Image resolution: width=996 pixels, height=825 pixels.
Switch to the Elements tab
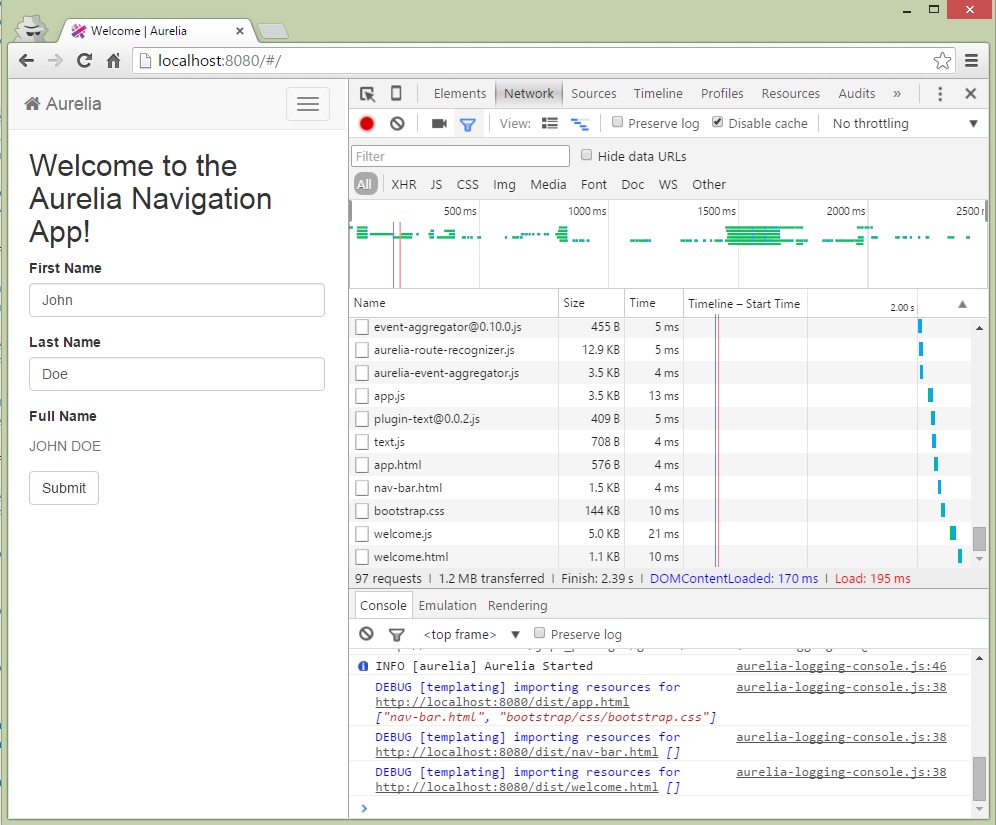[x=459, y=93]
